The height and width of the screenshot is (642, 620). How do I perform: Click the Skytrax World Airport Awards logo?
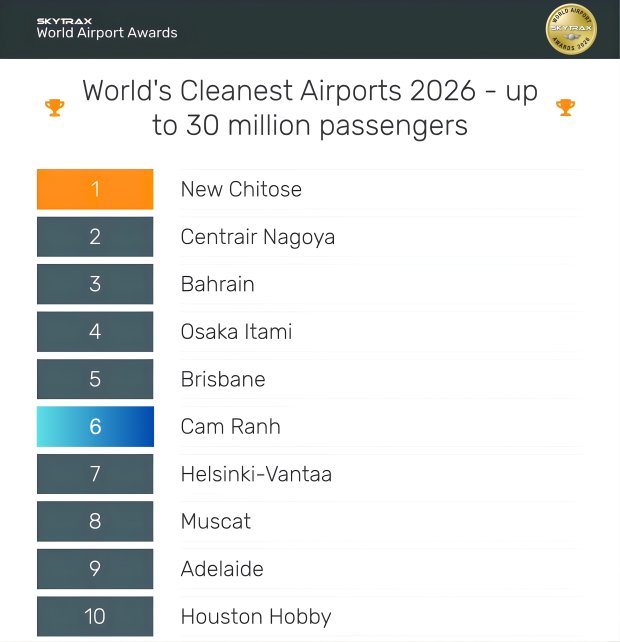(x=106, y=28)
